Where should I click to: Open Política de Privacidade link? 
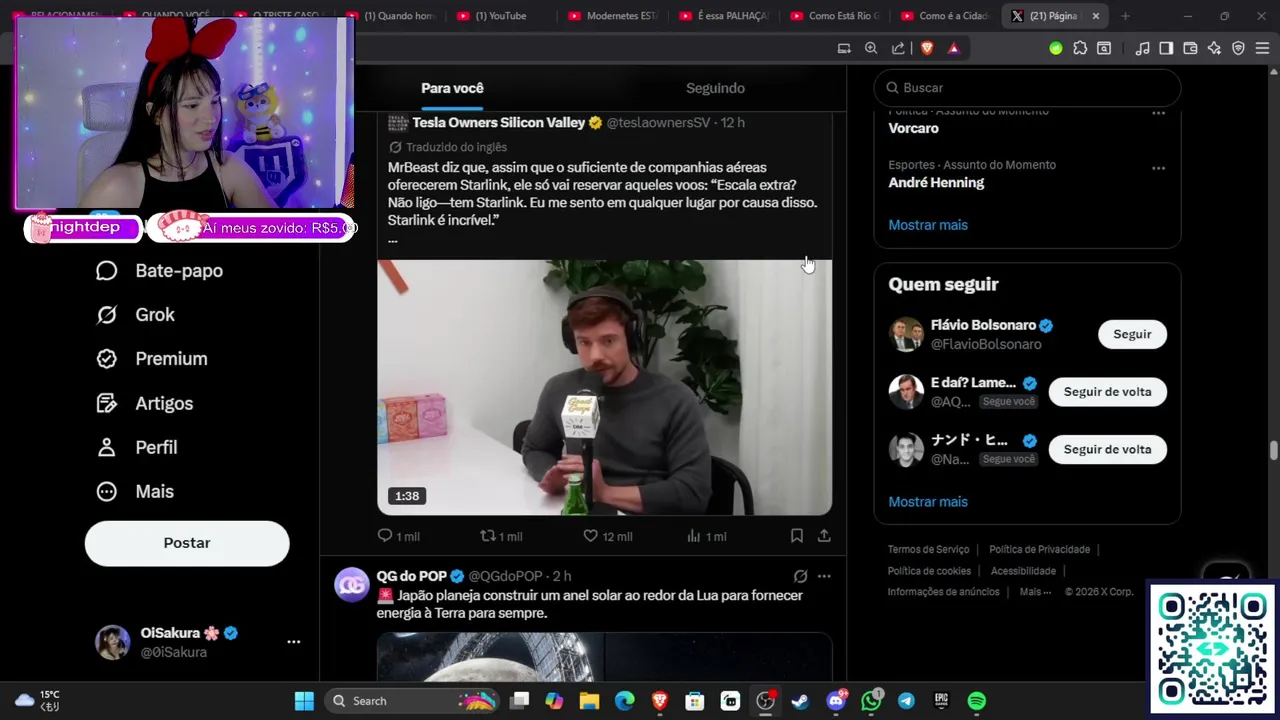1039,549
